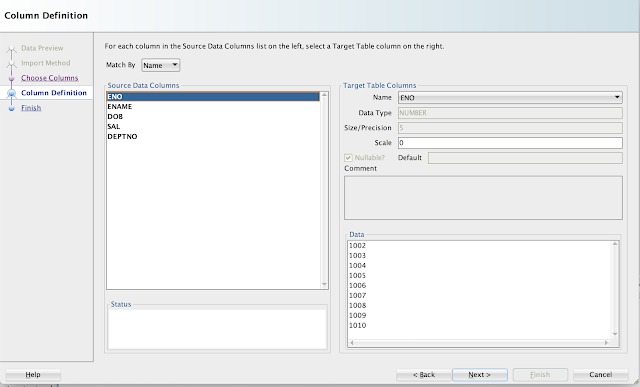This screenshot has width=640, height=387.
Task: Click the Next > button
Action: click(480, 374)
